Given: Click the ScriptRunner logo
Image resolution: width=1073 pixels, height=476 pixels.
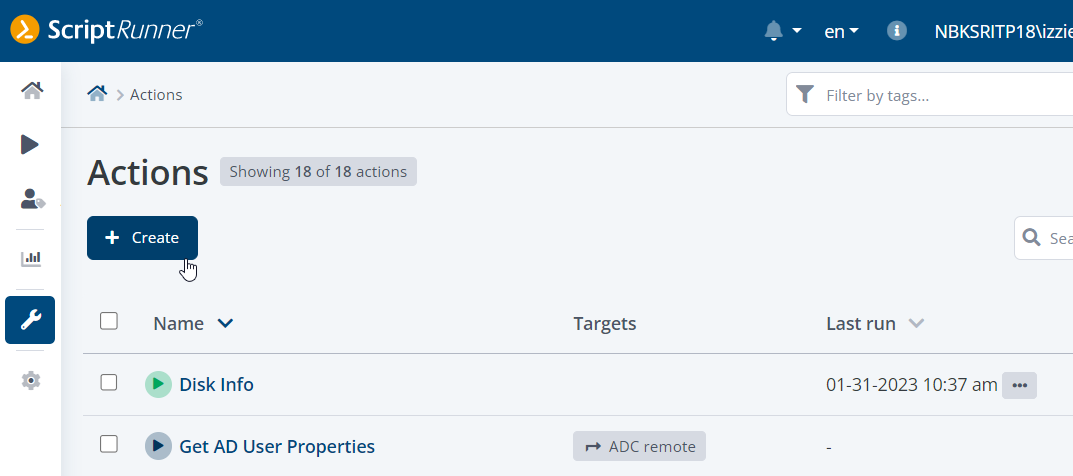Looking at the screenshot, I should click(107, 31).
